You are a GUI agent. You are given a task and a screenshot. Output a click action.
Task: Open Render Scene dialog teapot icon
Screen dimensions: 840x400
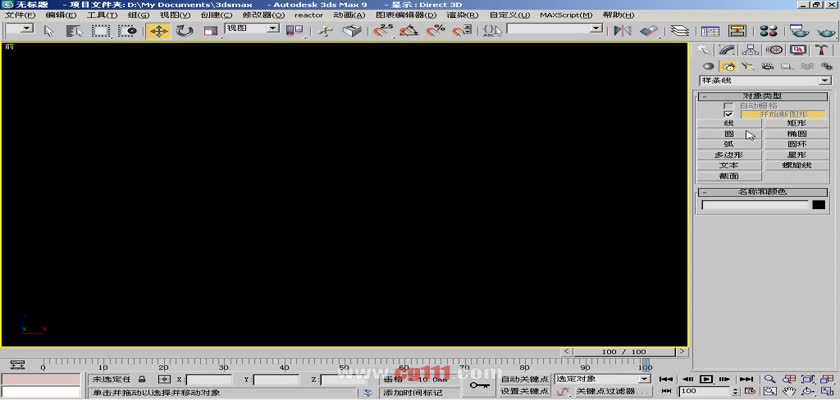pos(799,31)
